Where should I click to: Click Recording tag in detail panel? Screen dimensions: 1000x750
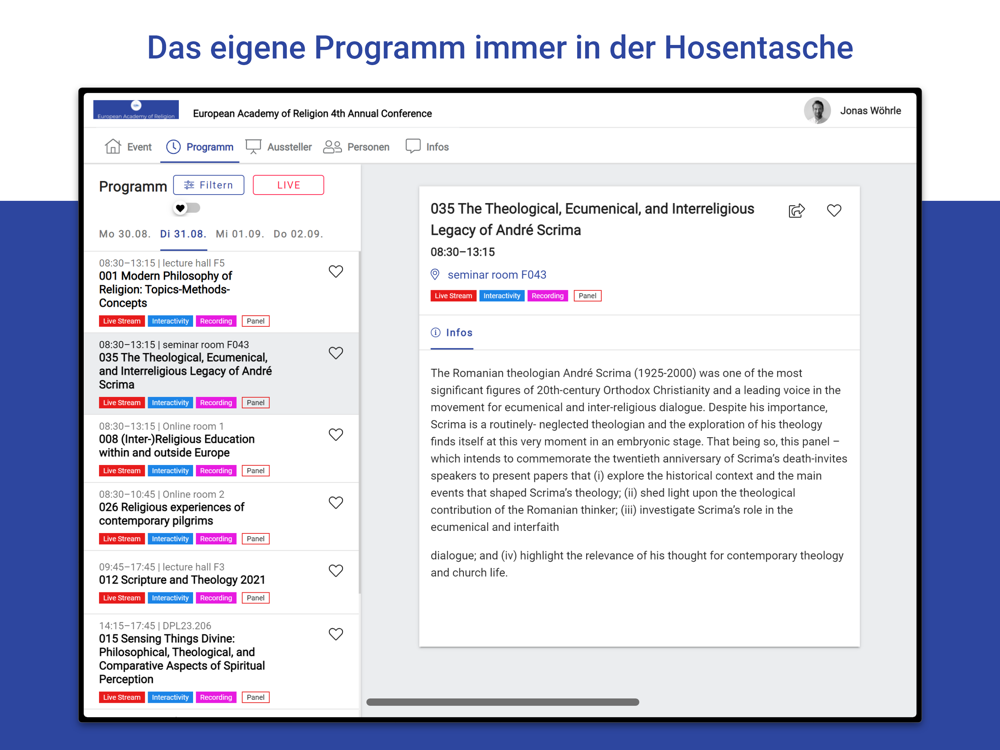(548, 296)
